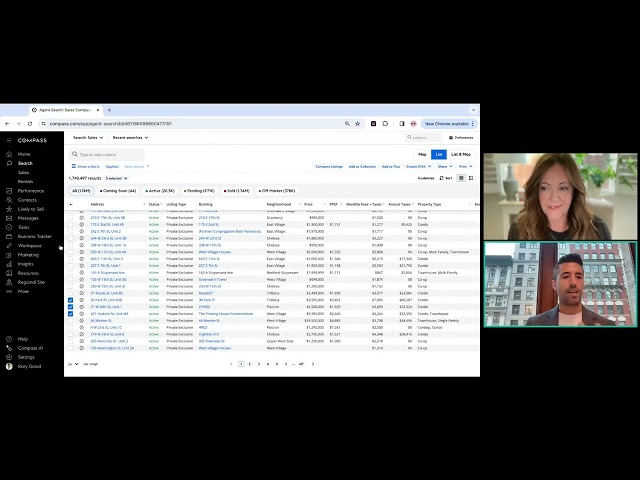Open the Chrome extensions puzzle icon
Viewport: 640px width, 480px height.
(x=385, y=124)
